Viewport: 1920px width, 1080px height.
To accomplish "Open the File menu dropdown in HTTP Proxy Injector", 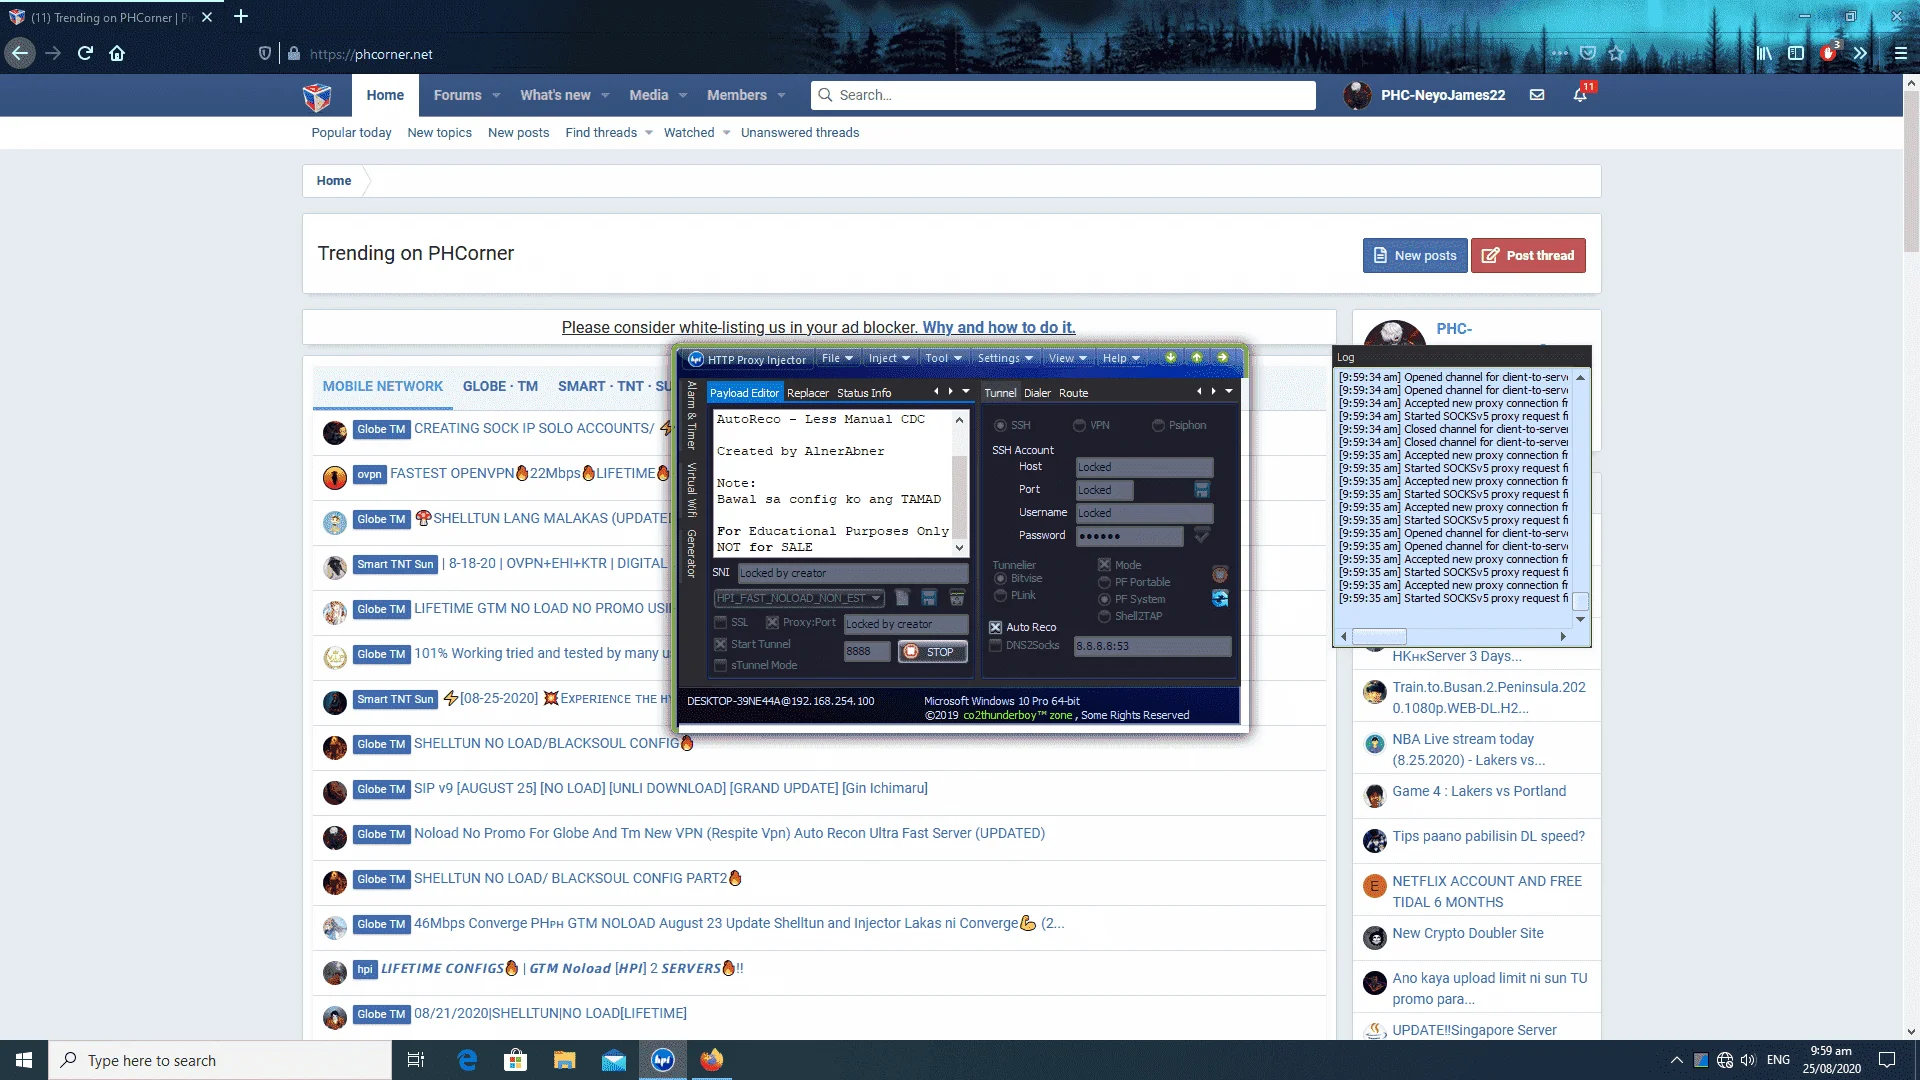I will (x=837, y=358).
